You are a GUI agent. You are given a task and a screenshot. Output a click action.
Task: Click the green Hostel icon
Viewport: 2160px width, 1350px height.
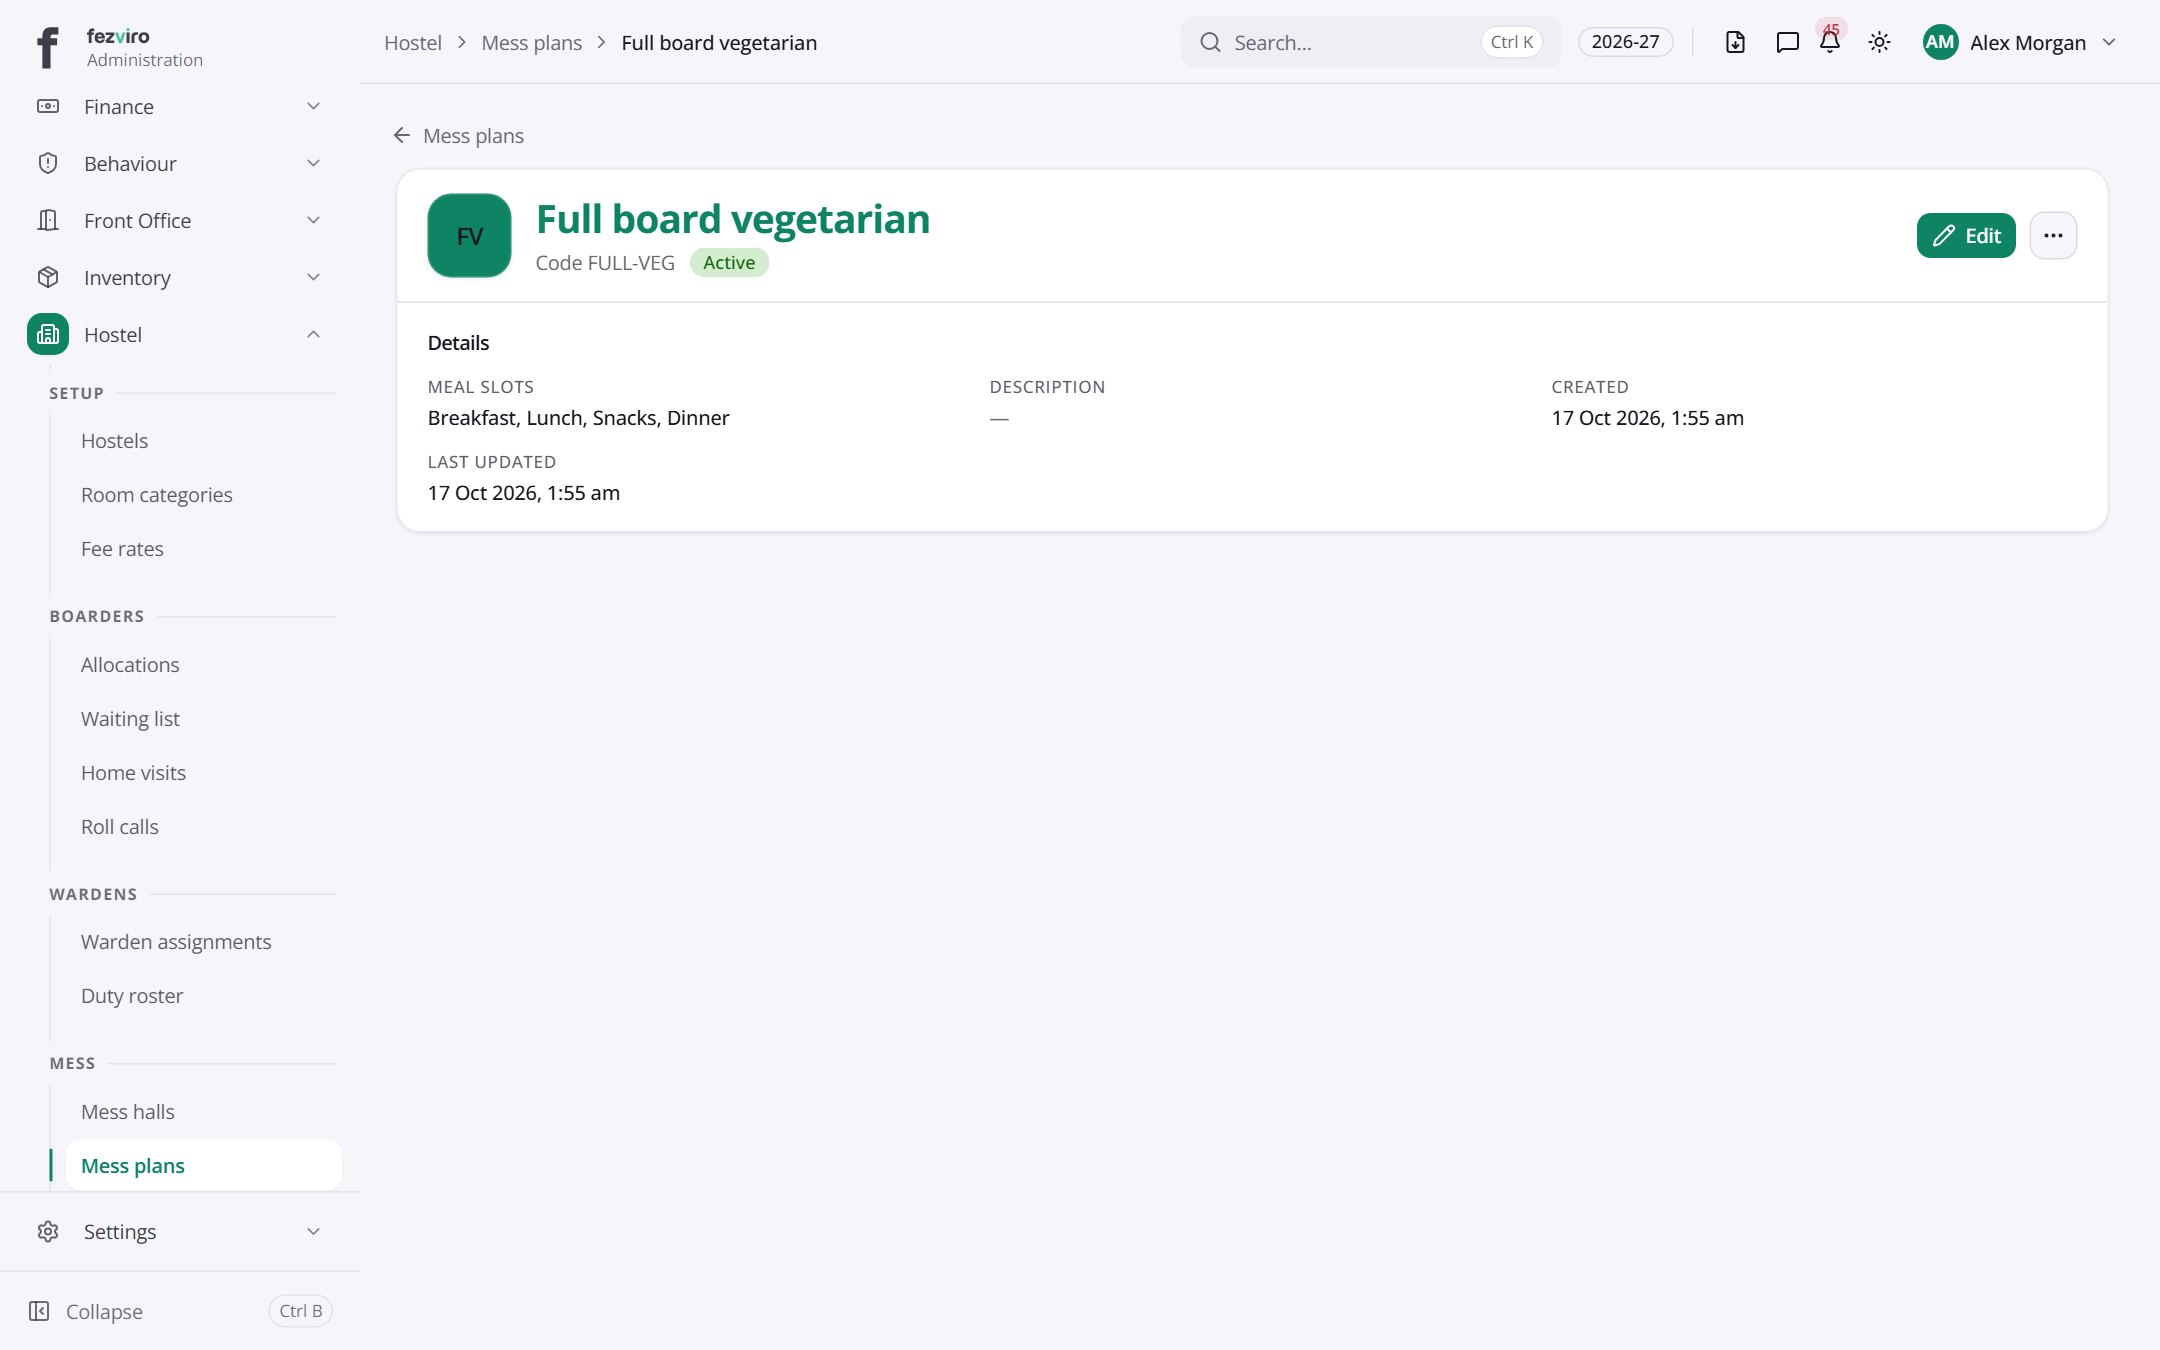(x=48, y=334)
